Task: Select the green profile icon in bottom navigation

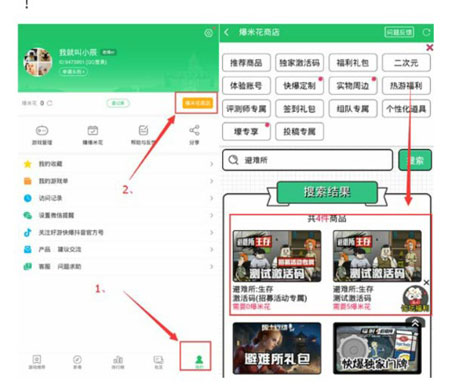Action: 199,359
